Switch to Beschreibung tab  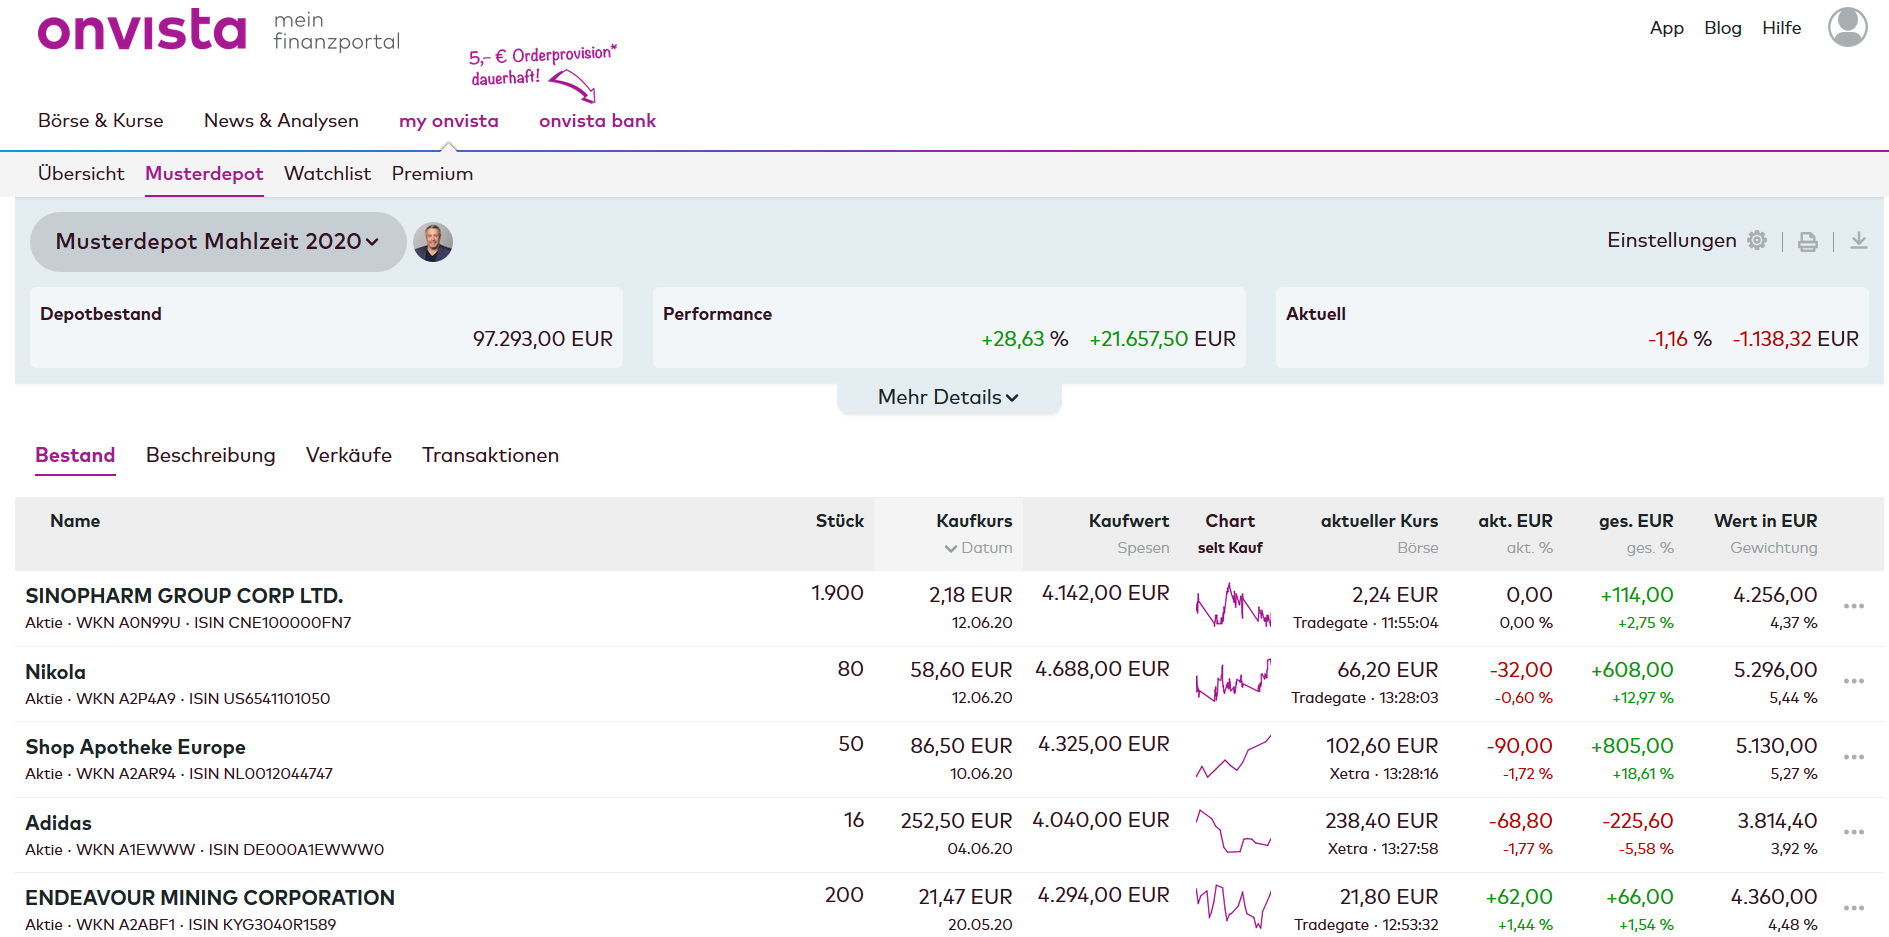pyautogui.click(x=210, y=455)
